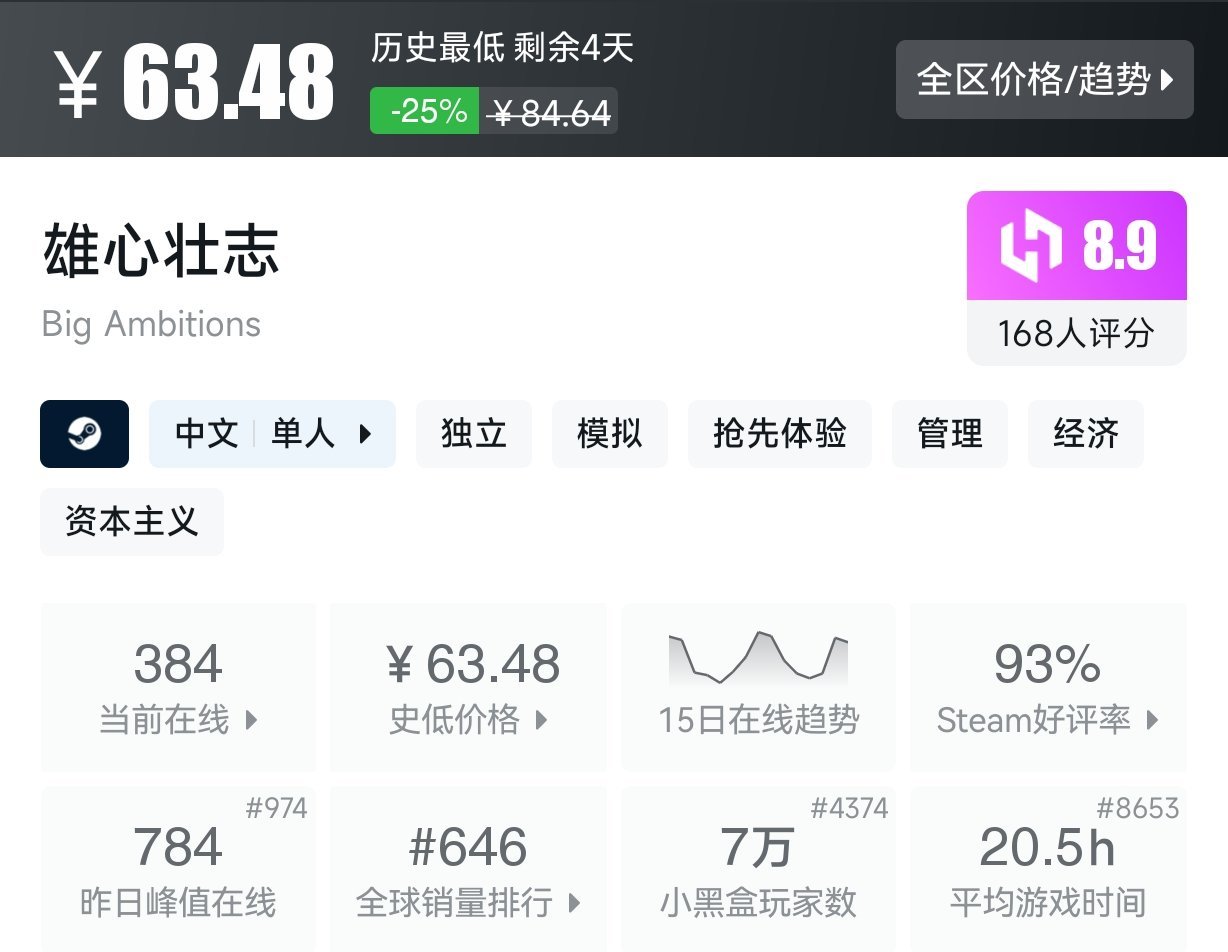Click the arrow next to 当前在线
The image size is (1228, 952).
(252, 720)
